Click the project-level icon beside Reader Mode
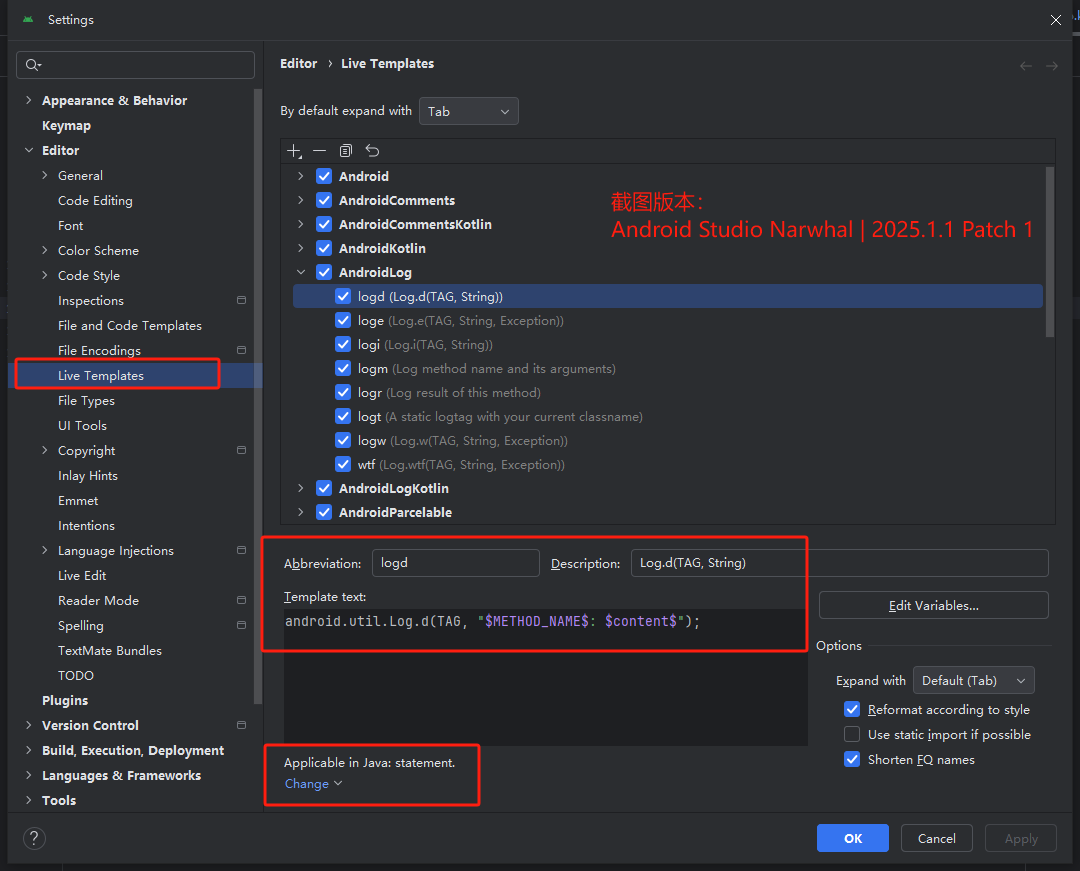Viewport: 1080px width, 871px height. 241,600
